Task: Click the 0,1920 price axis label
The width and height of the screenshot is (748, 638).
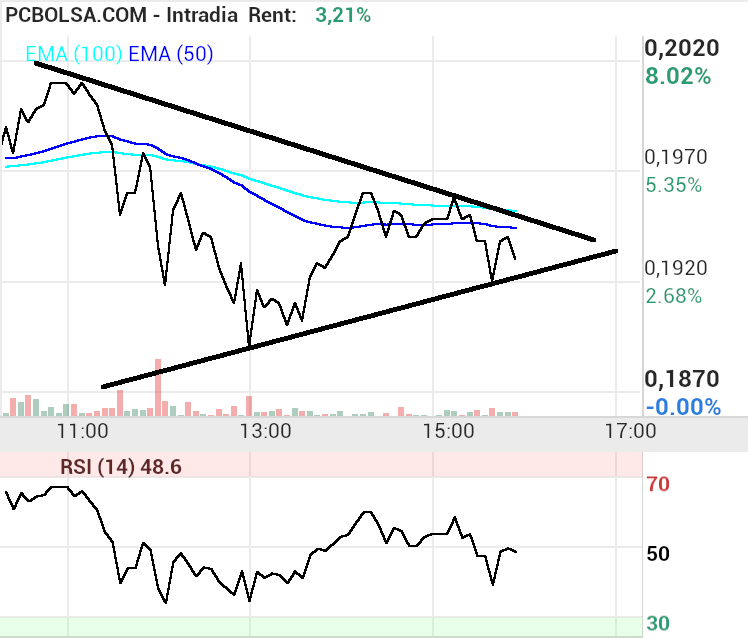Action: pos(676,268)
